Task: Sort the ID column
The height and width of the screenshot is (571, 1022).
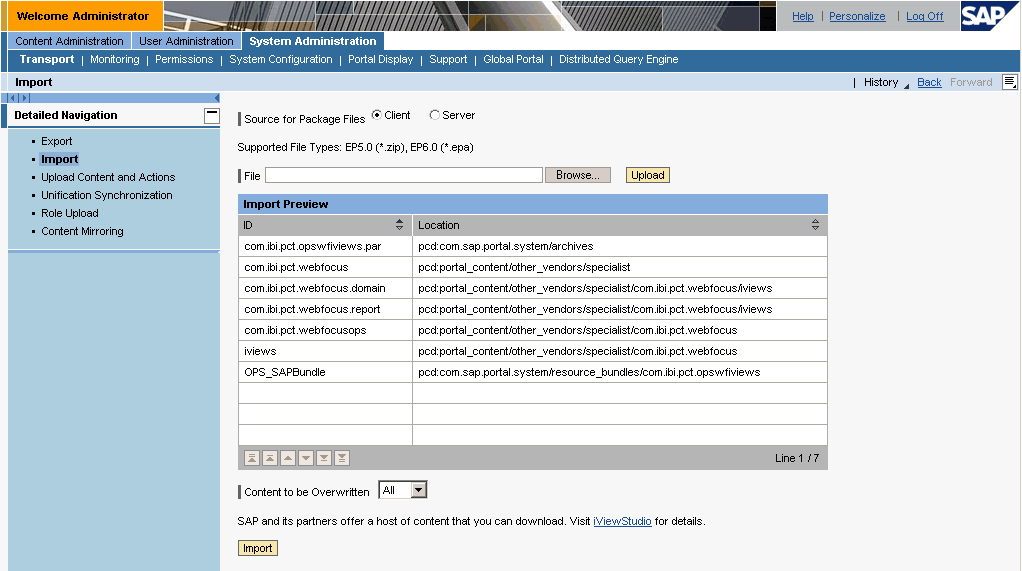Action: [400, 225]
